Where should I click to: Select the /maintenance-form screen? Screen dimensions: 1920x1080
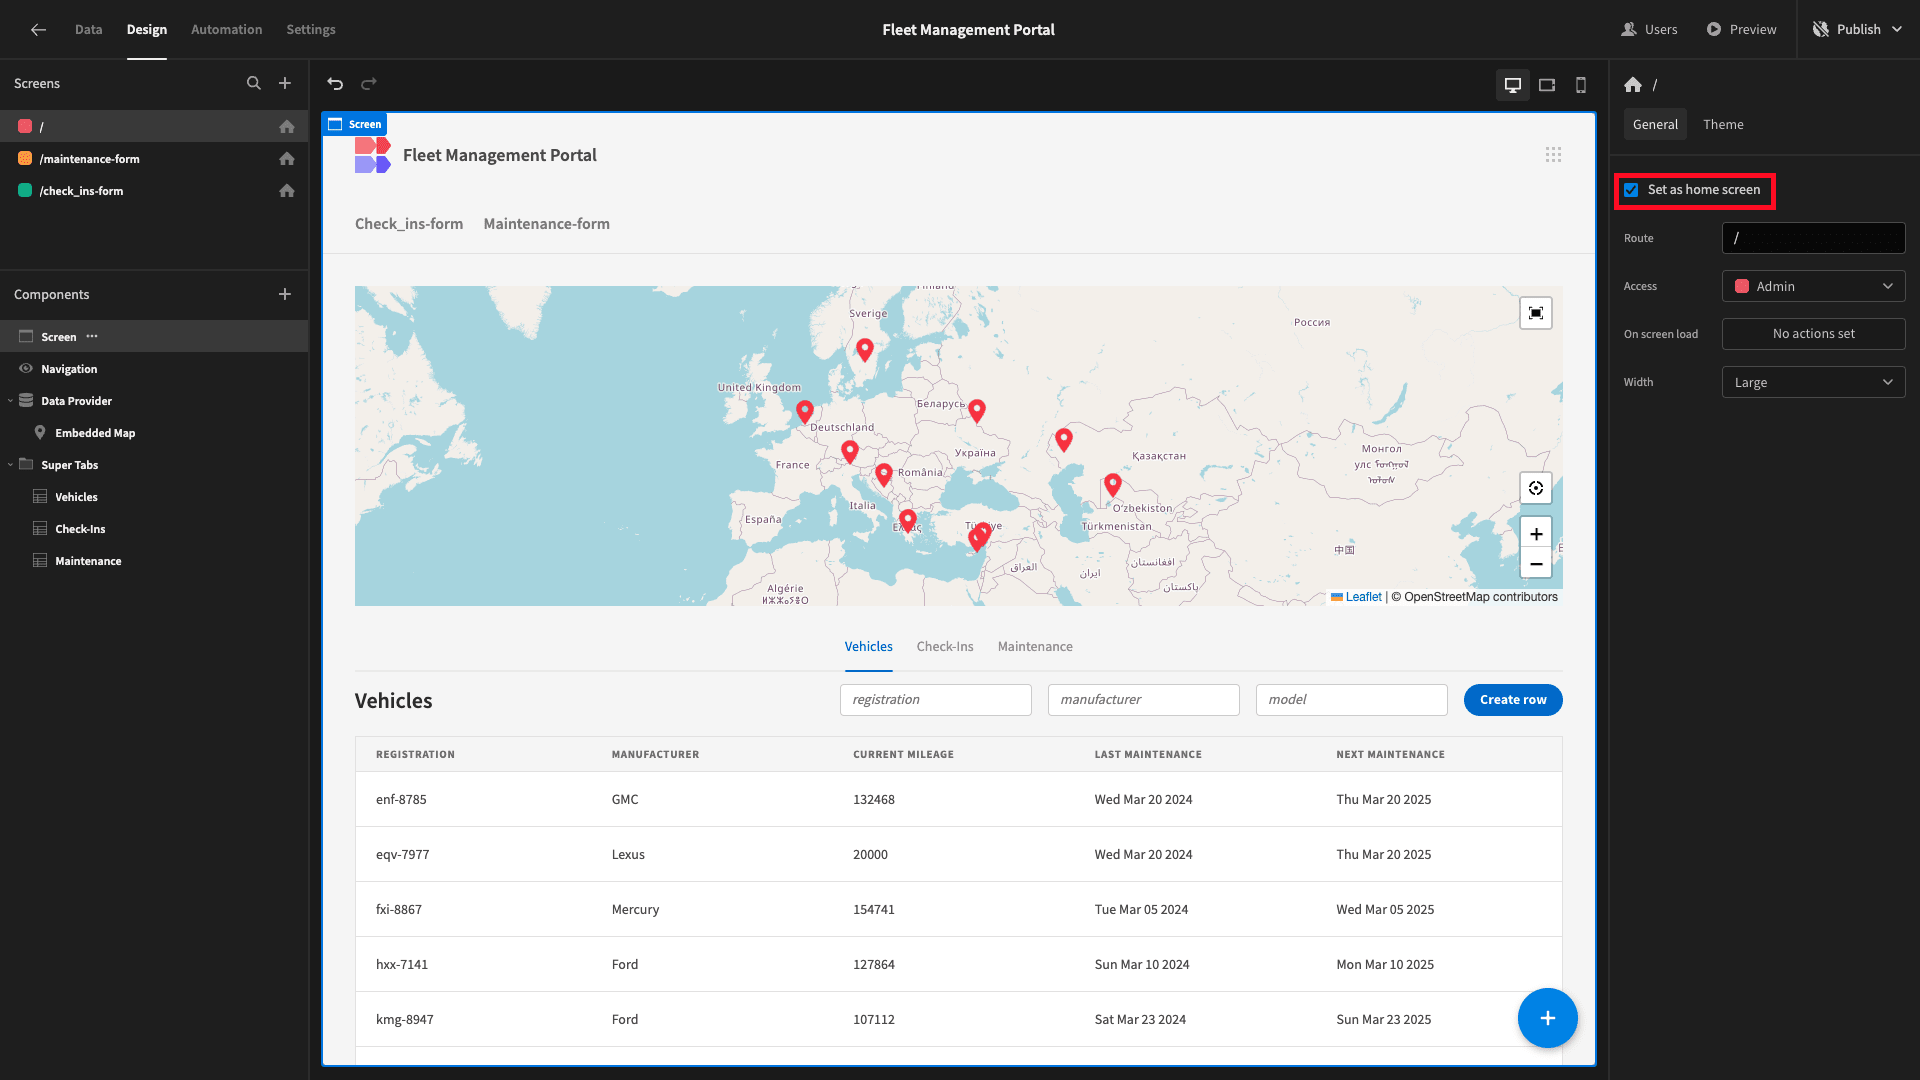(x=154, y=158)
